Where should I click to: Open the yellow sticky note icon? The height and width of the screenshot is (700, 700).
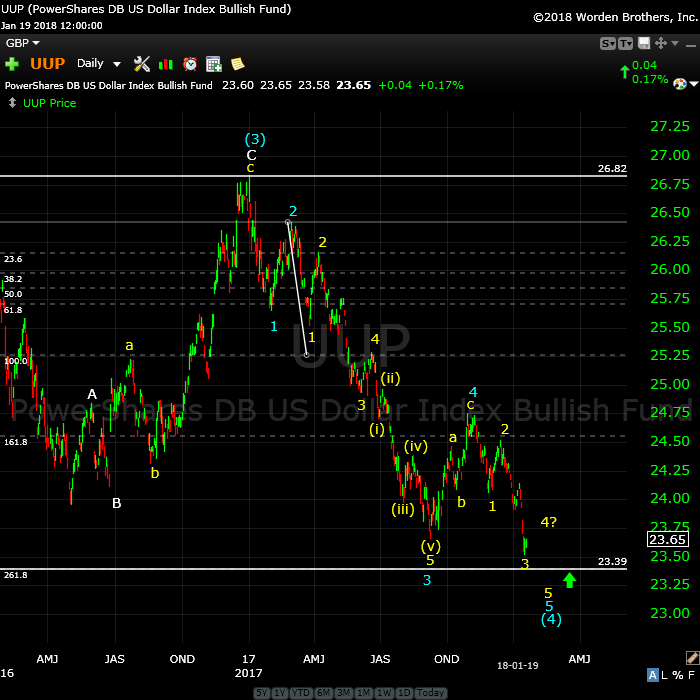pos(238,64)
